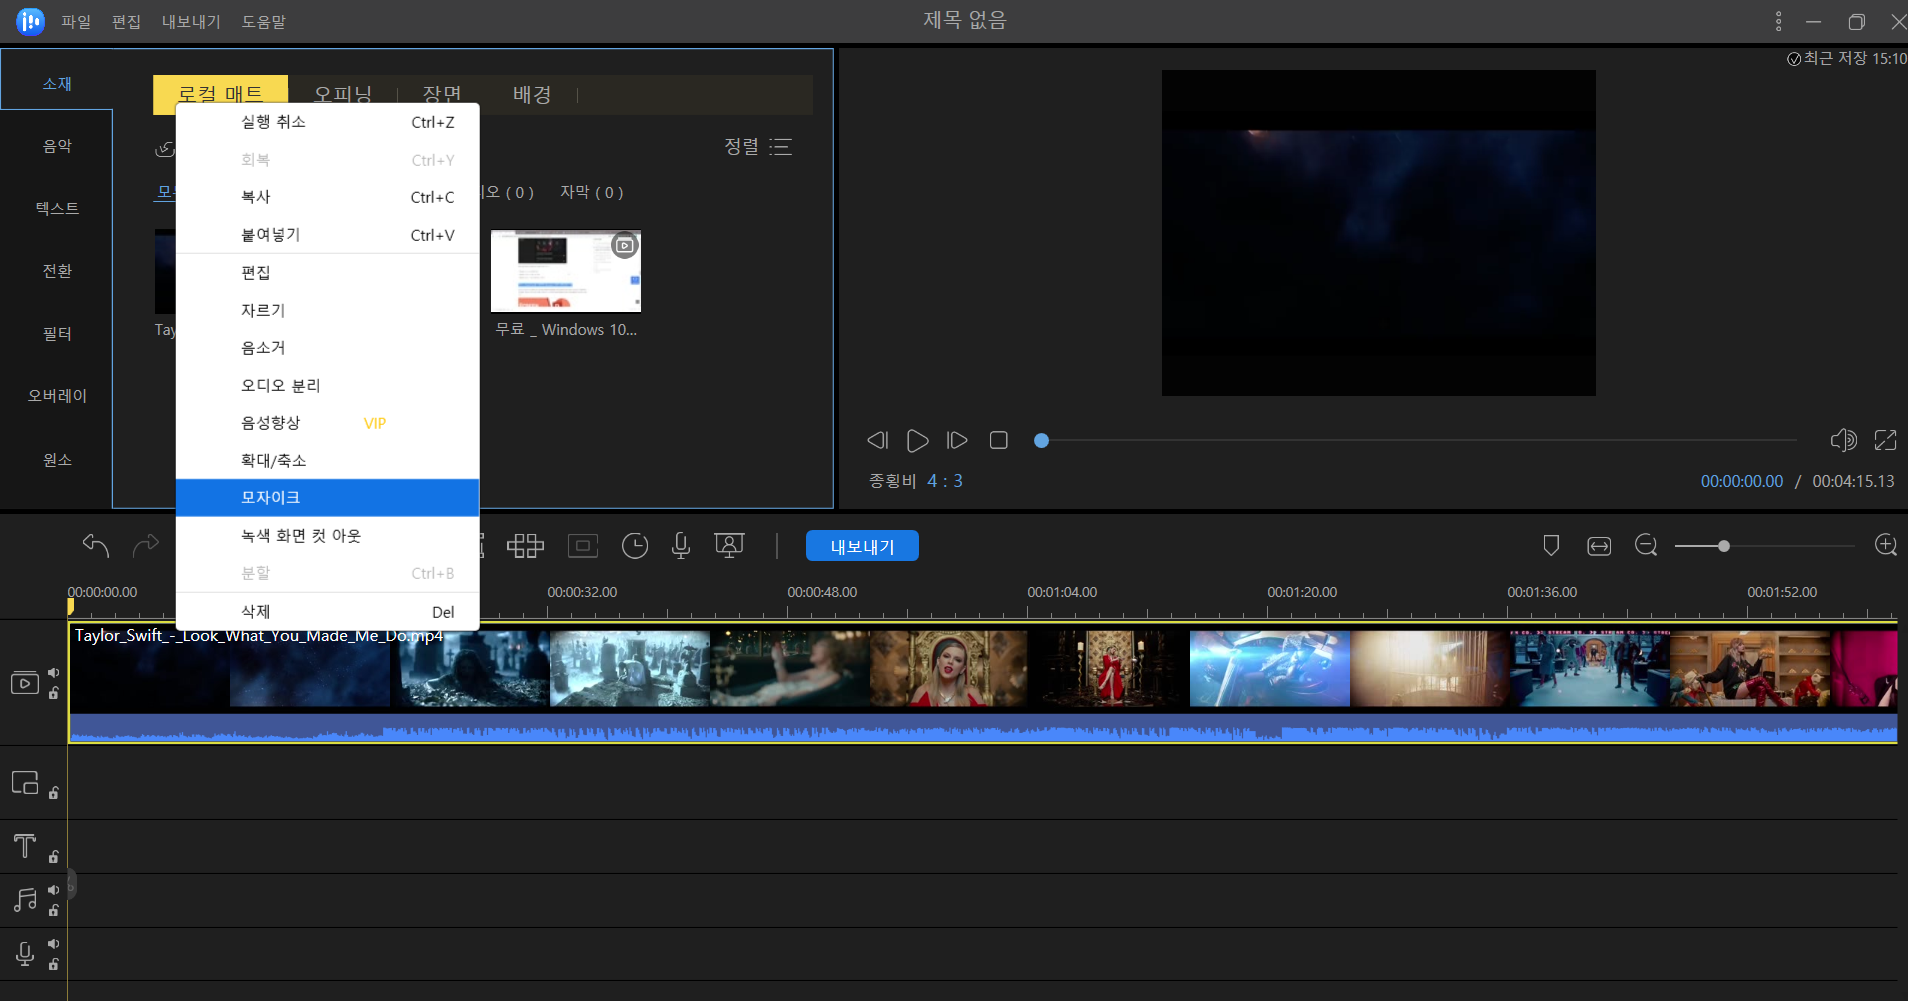1908x1001 pixels.
Task: Open the 정렬 sort options list
Action: (x=758, y=147)
